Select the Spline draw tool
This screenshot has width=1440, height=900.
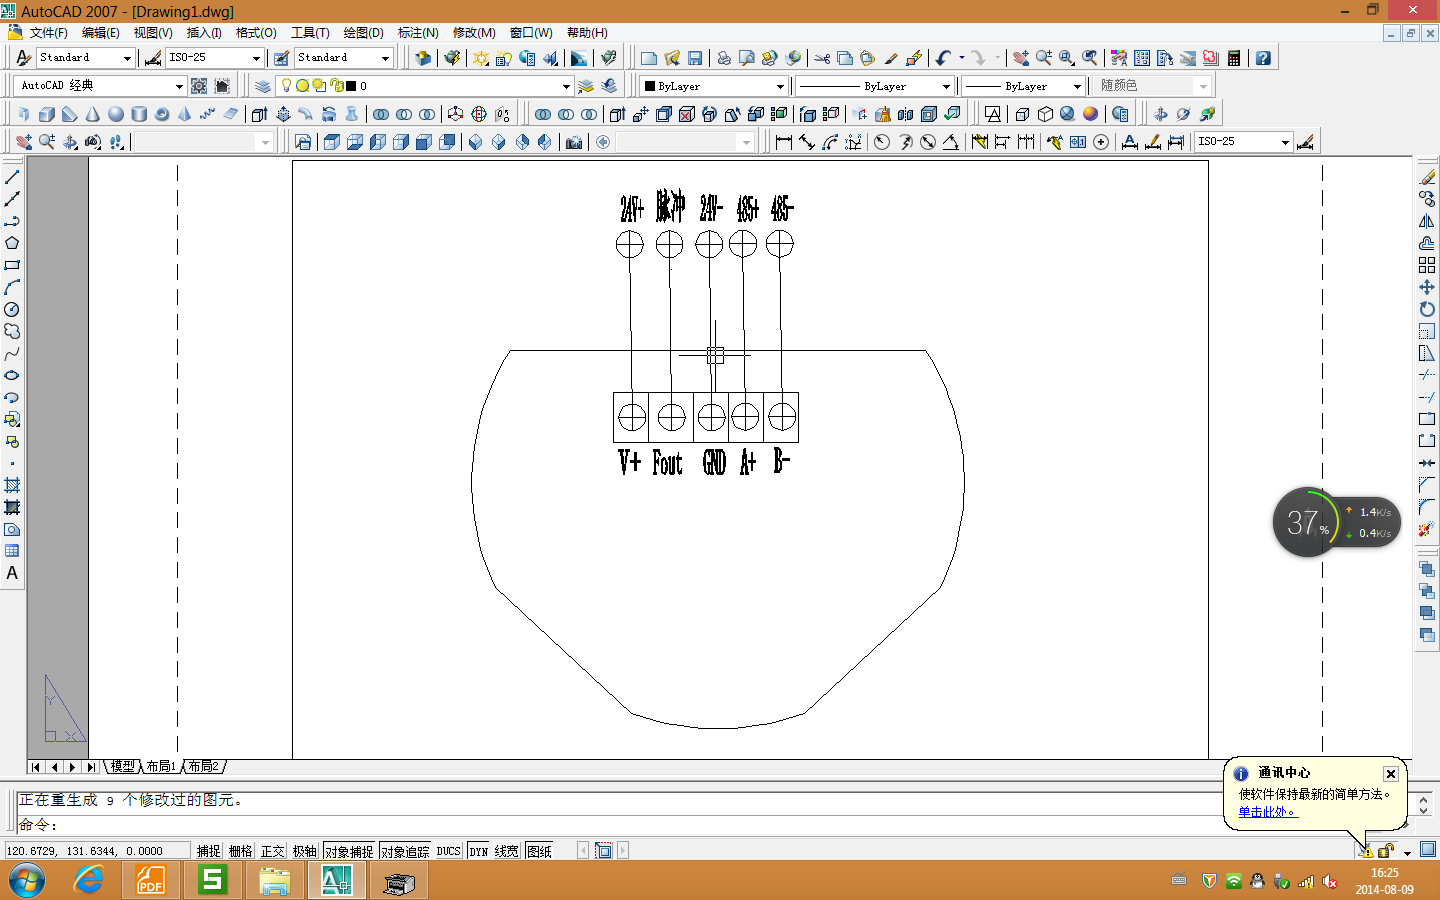12,353
